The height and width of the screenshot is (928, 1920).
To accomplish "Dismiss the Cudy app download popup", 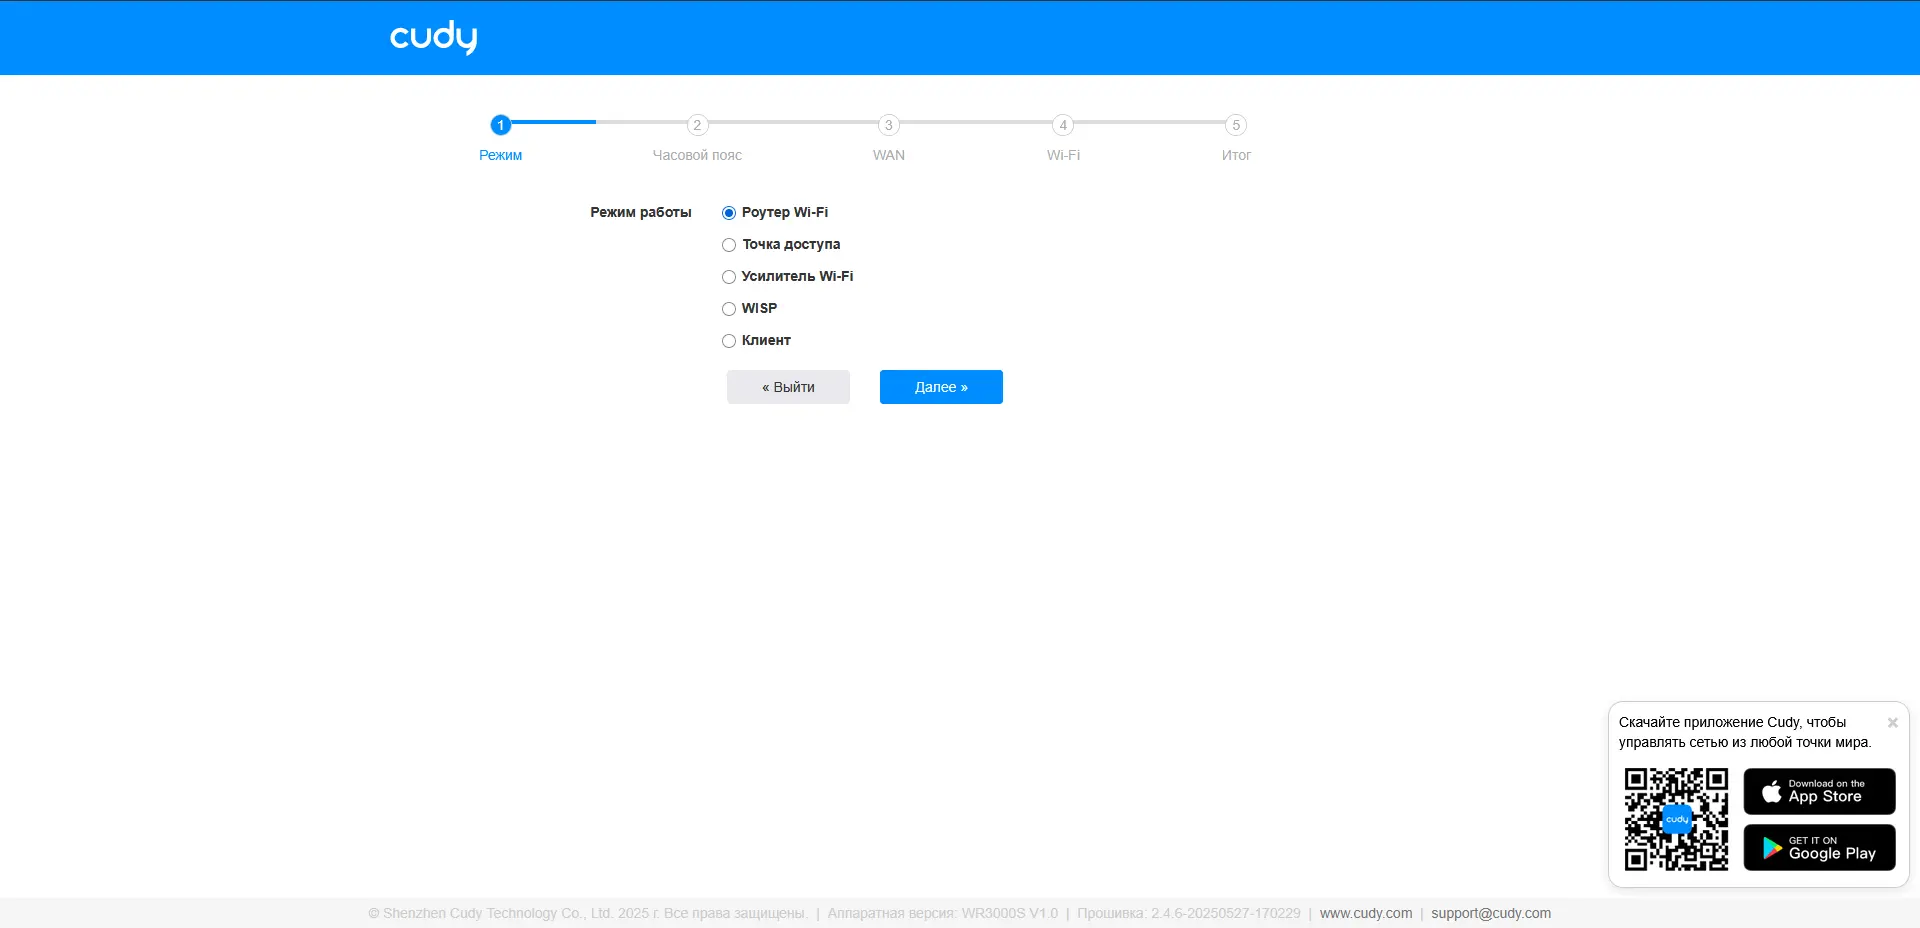I will [x=1892, y=722].
